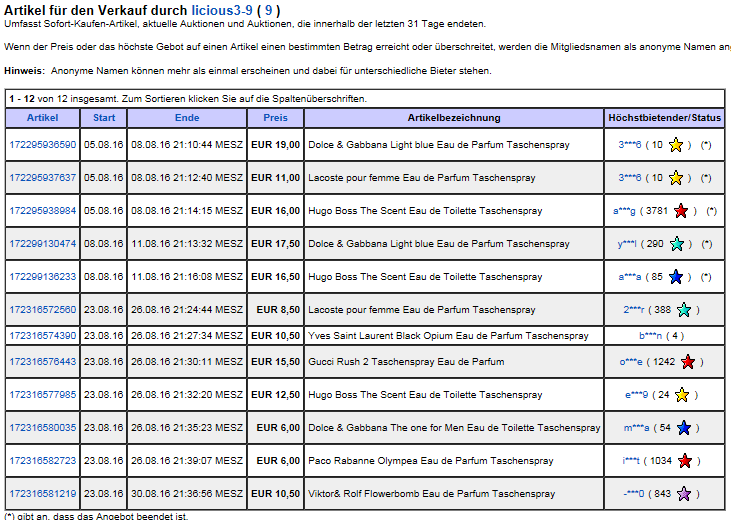Open item 172316577985
The height and width of the screenshot is (520, 731).
click(x=42, y=395)
